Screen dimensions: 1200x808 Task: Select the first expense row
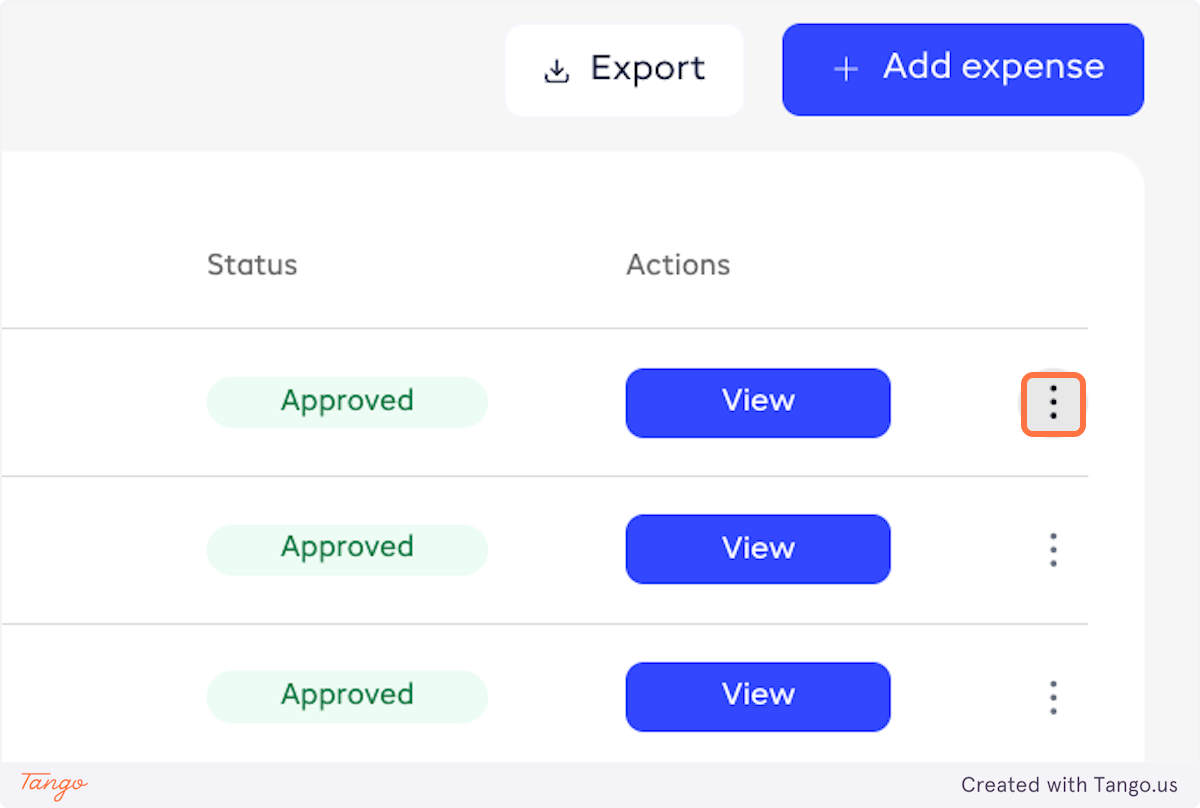coord(100,403)
